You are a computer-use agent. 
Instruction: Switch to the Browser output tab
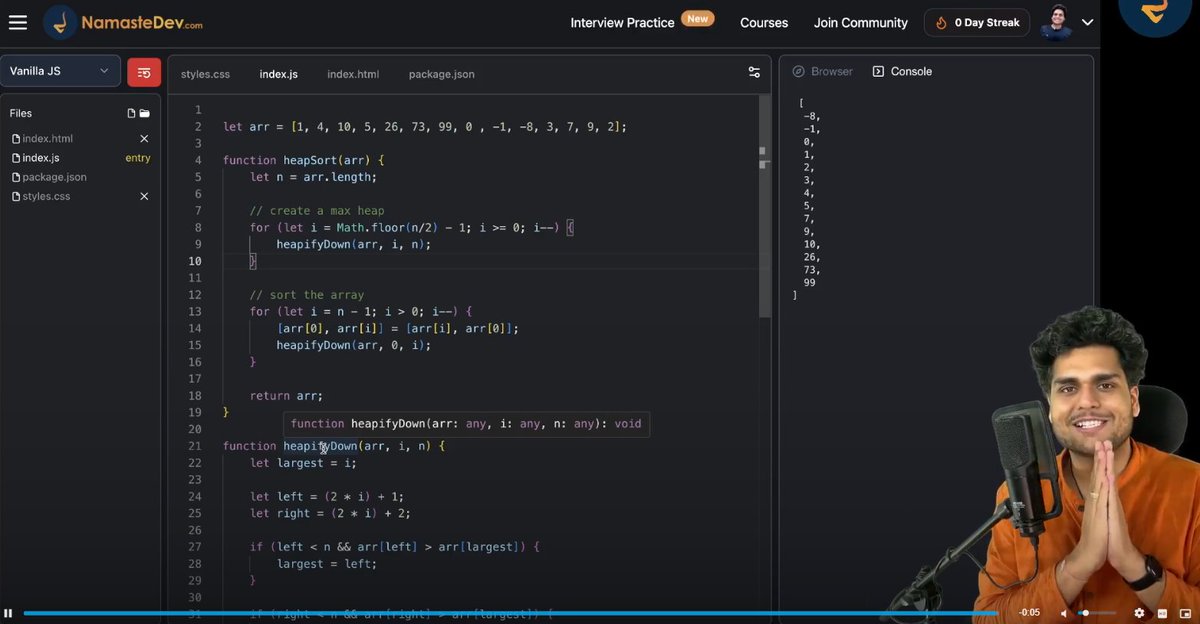point(822,71)
